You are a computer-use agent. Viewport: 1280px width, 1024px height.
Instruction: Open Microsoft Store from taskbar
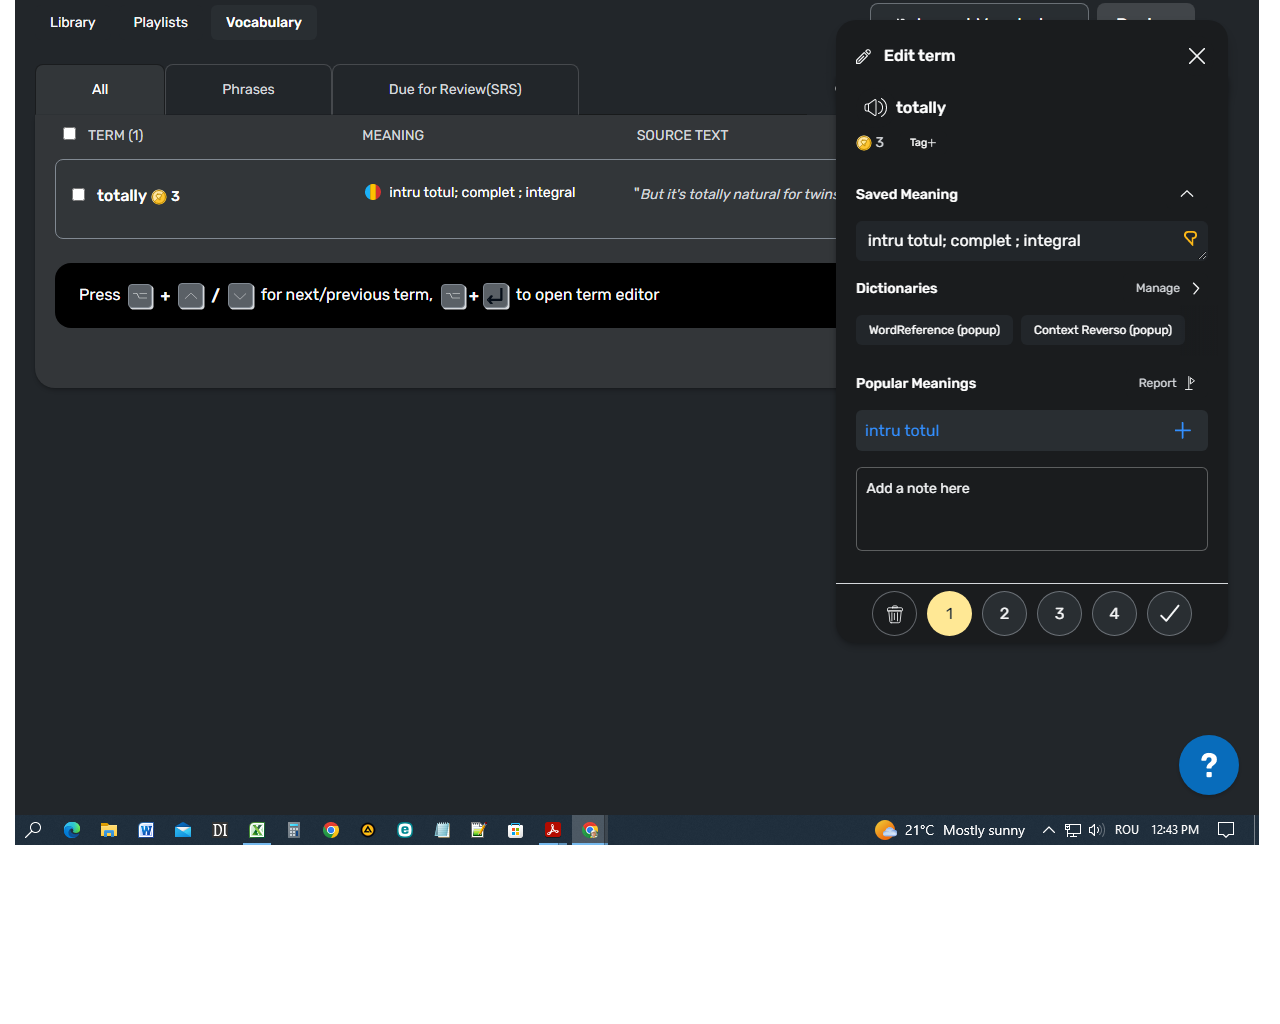515,830
